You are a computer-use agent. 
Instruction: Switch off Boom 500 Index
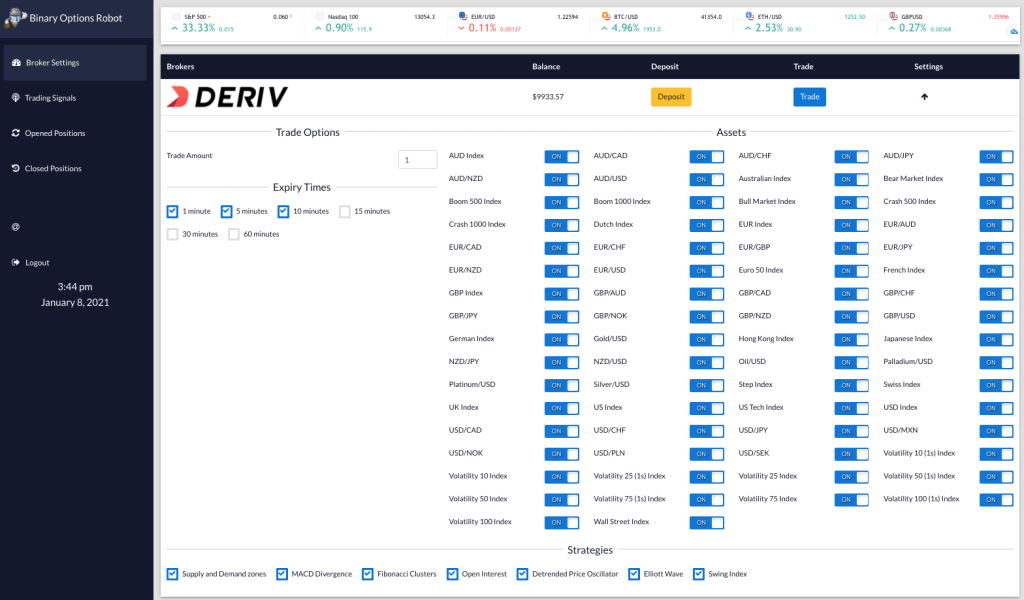(562, 202)
